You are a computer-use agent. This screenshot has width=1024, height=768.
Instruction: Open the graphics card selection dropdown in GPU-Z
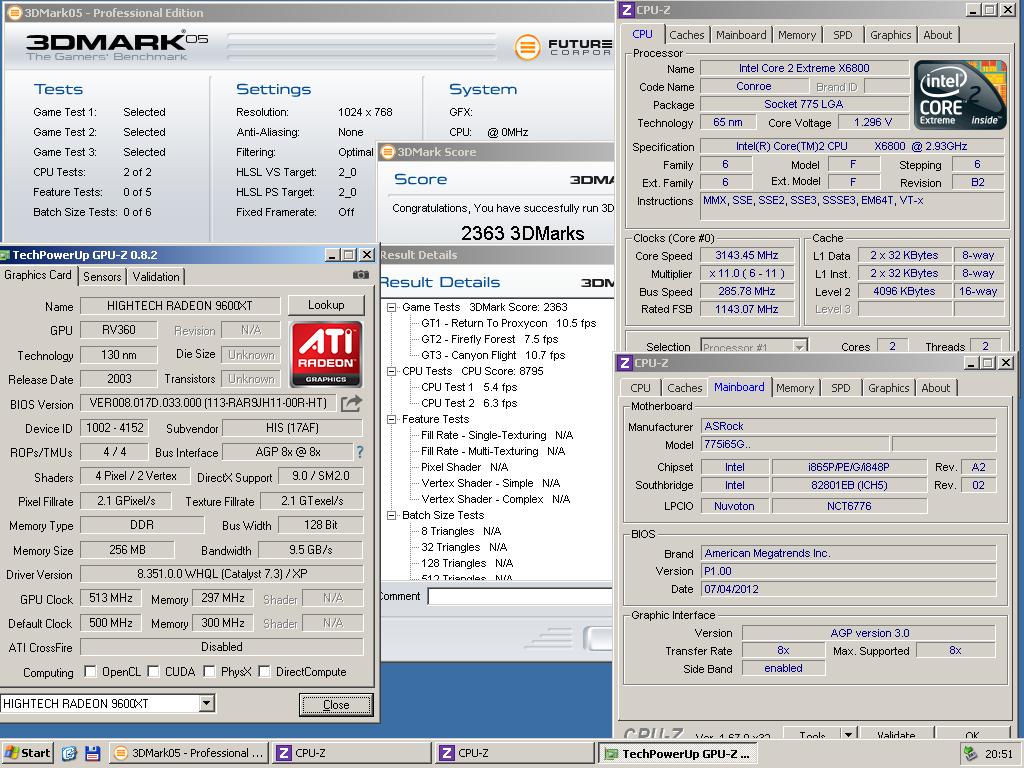point(206,703)
